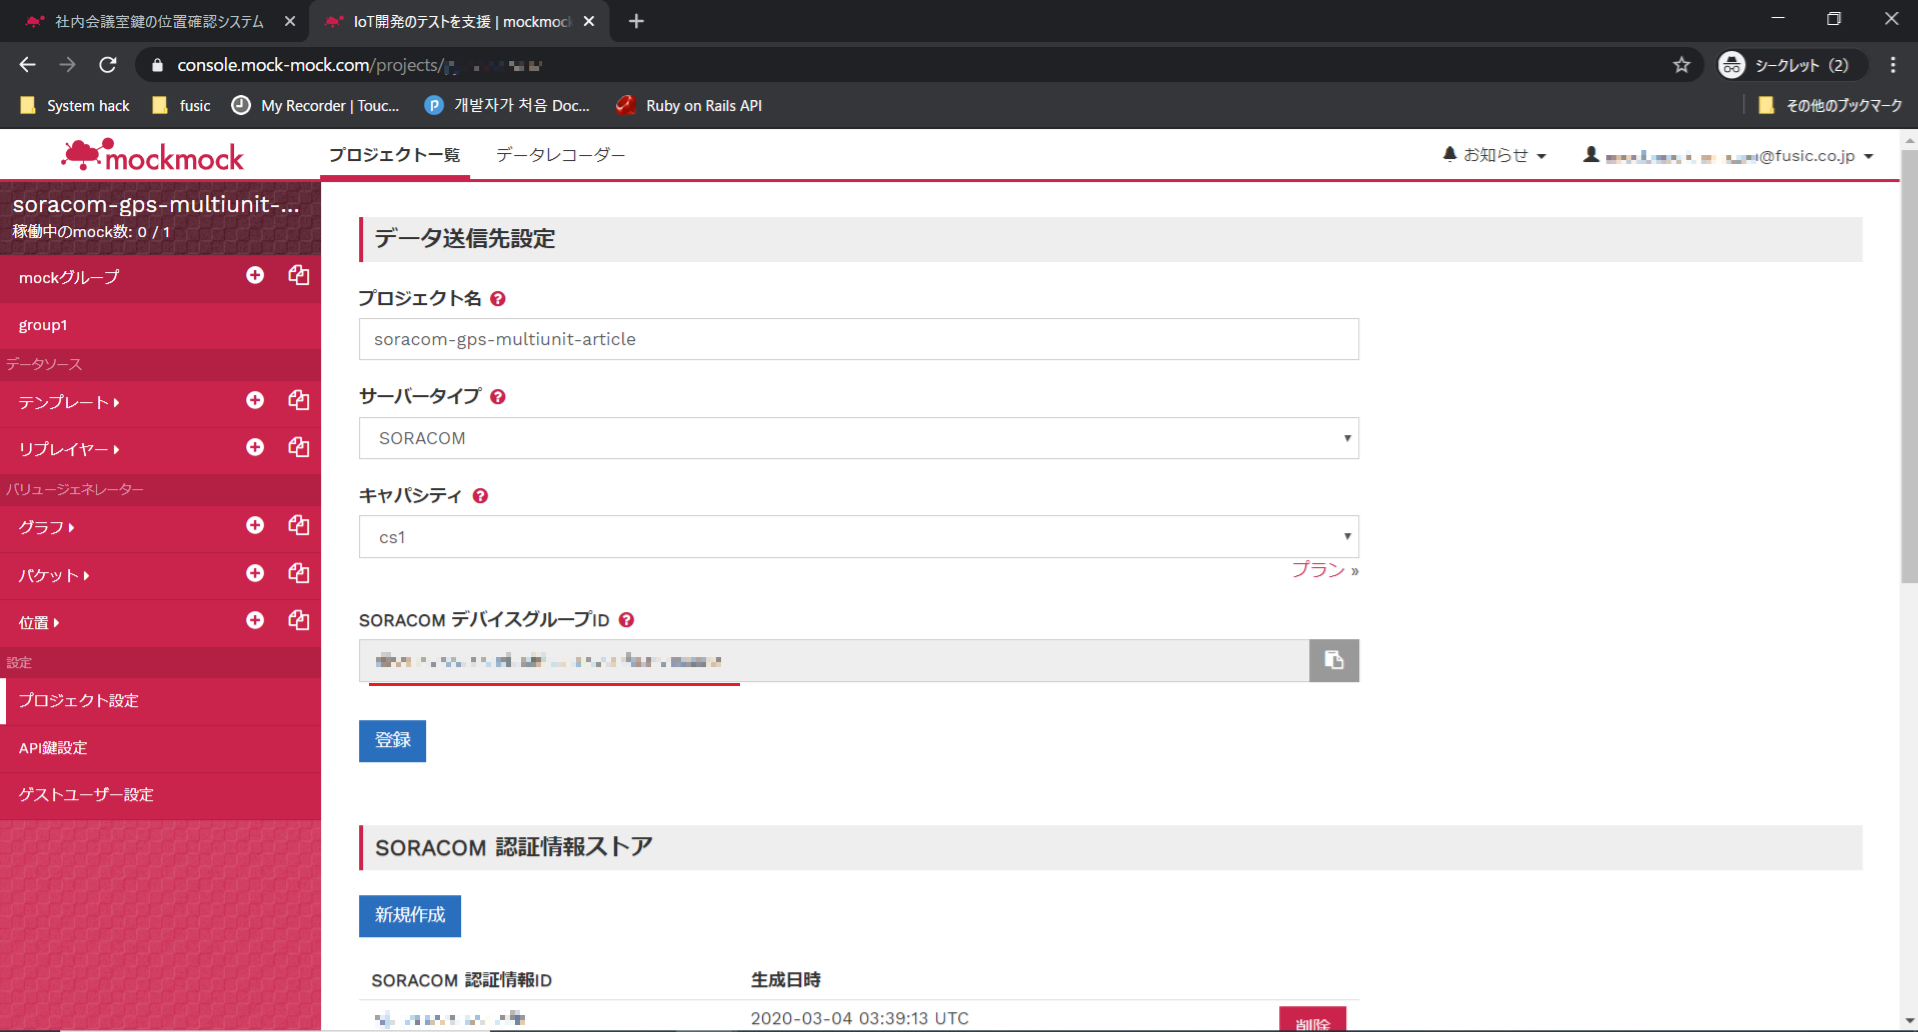Add a new mock group with plus icon
The image size is (1918, 1032).
tap(255, 275)
